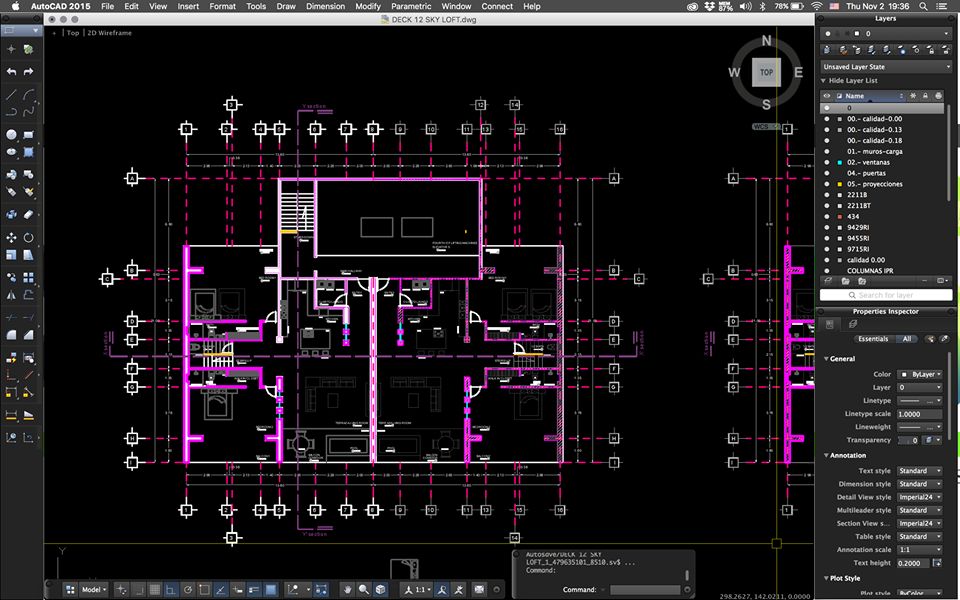960x600 pixels.
Task: Click the Search for layer field
Action: (x=886, y=295)
